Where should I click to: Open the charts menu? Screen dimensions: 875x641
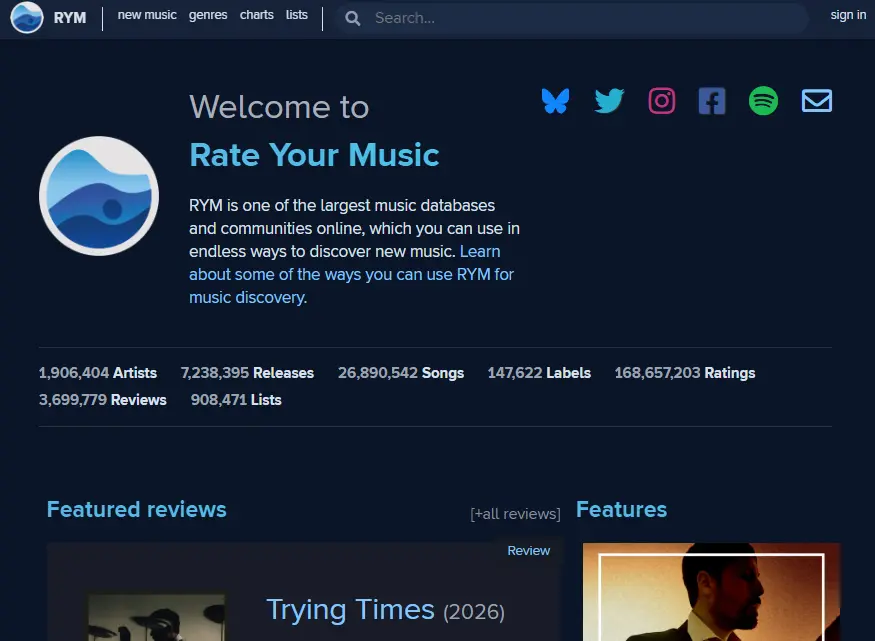click(257, 15)
